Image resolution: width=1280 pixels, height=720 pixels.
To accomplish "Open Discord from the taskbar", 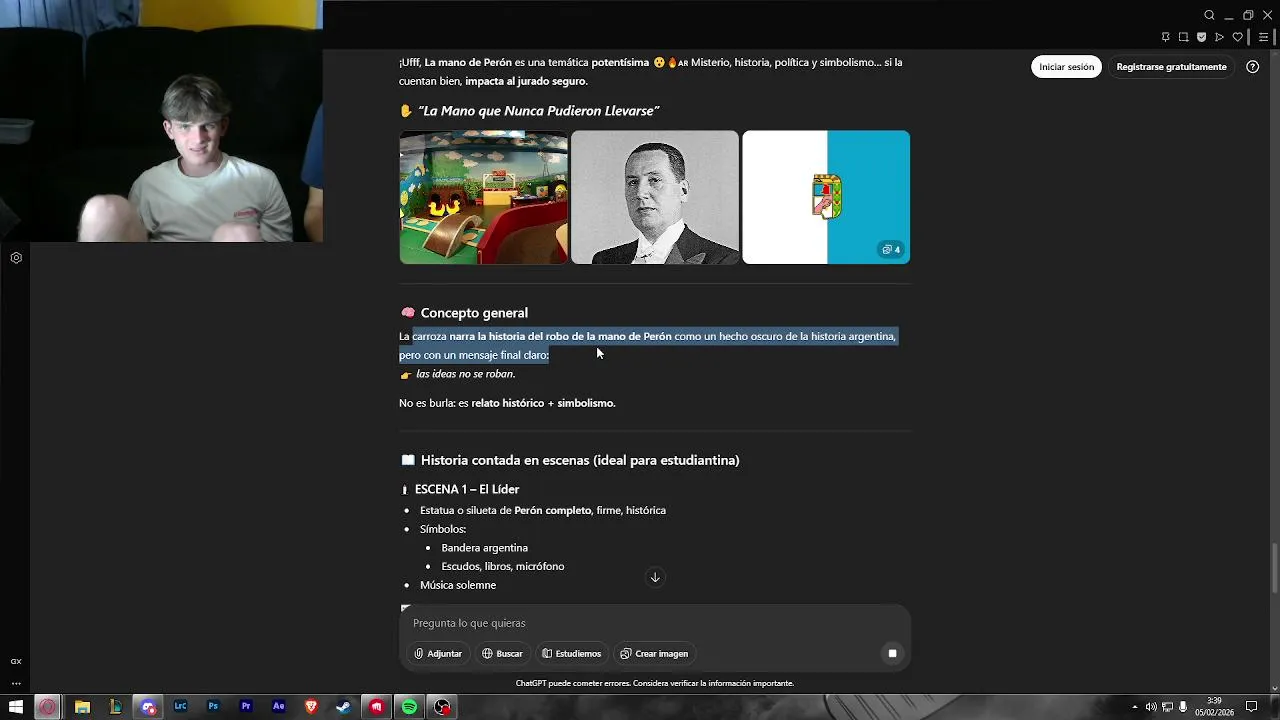I will click(x=148, y=707).
